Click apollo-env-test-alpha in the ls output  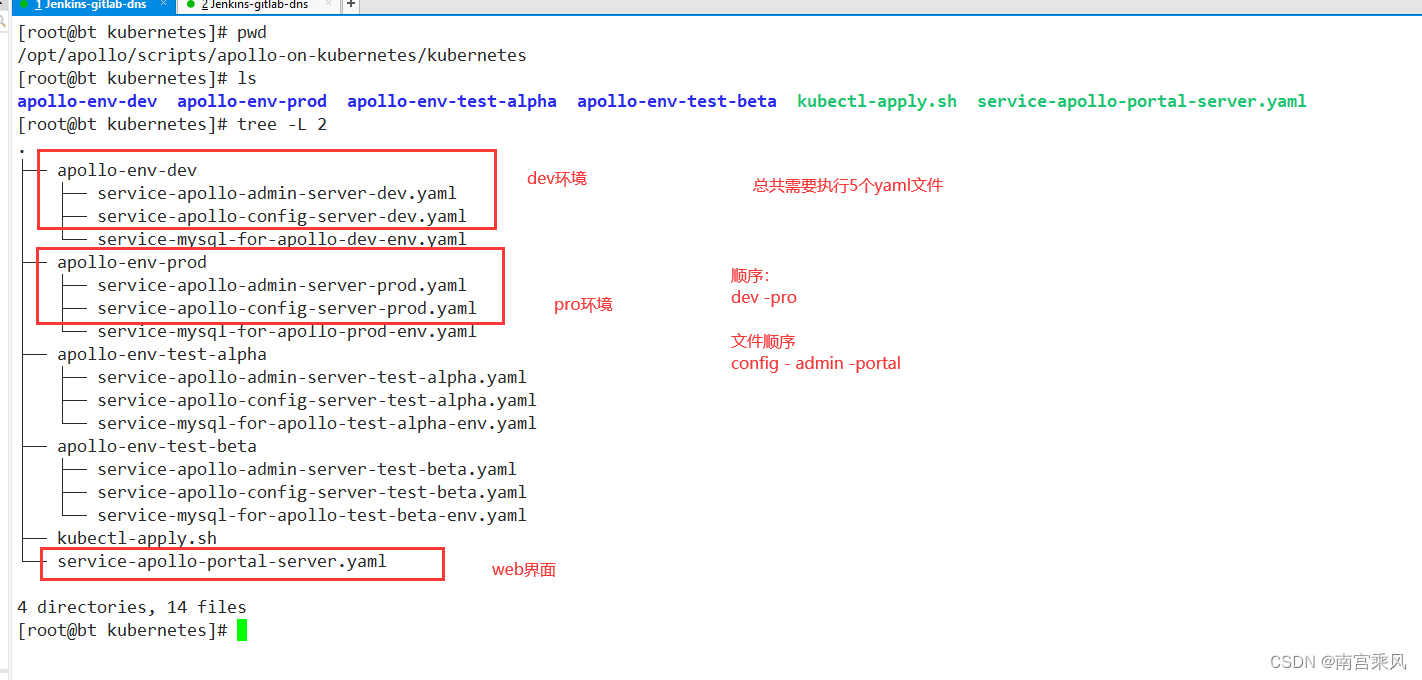452,101
